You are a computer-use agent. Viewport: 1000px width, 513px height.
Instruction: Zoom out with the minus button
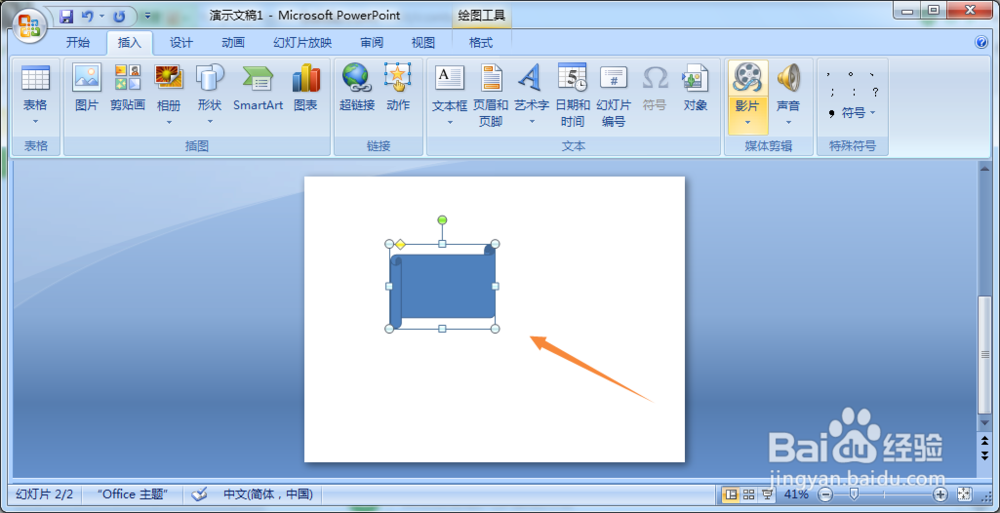click(x=825, y=494)
